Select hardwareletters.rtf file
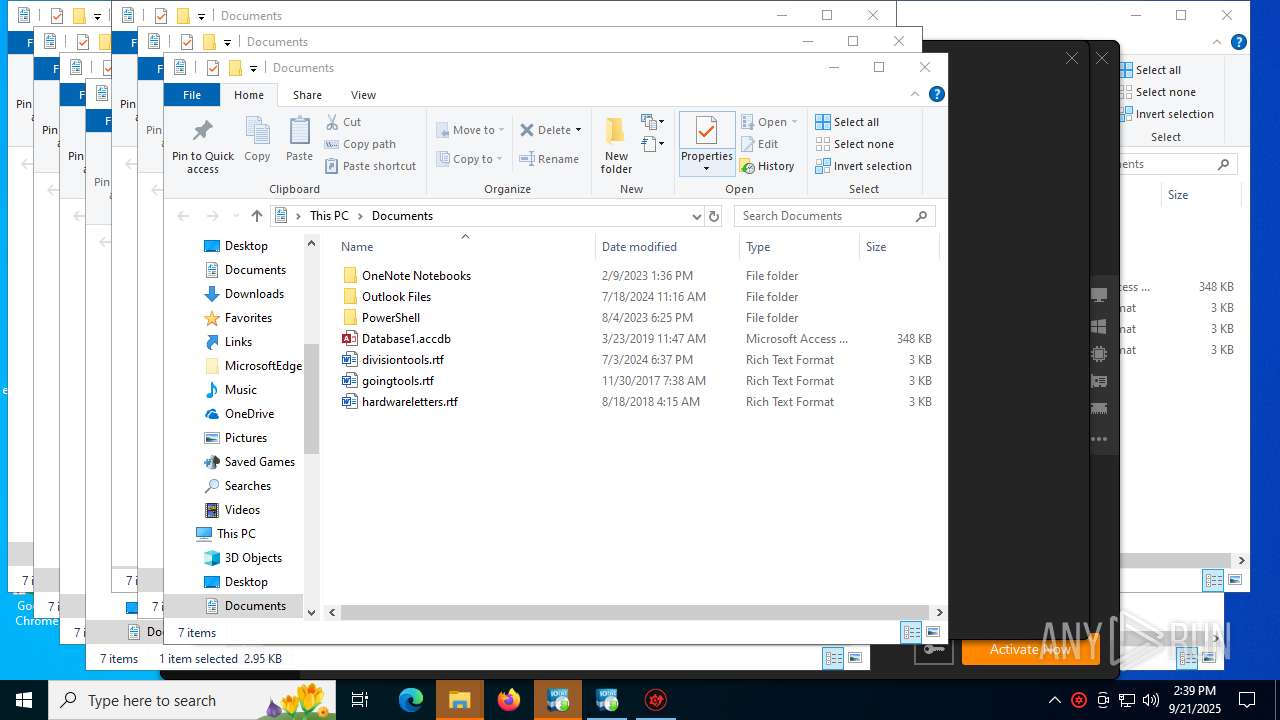Screen dimensions: 1280x720 click(410, 402)
